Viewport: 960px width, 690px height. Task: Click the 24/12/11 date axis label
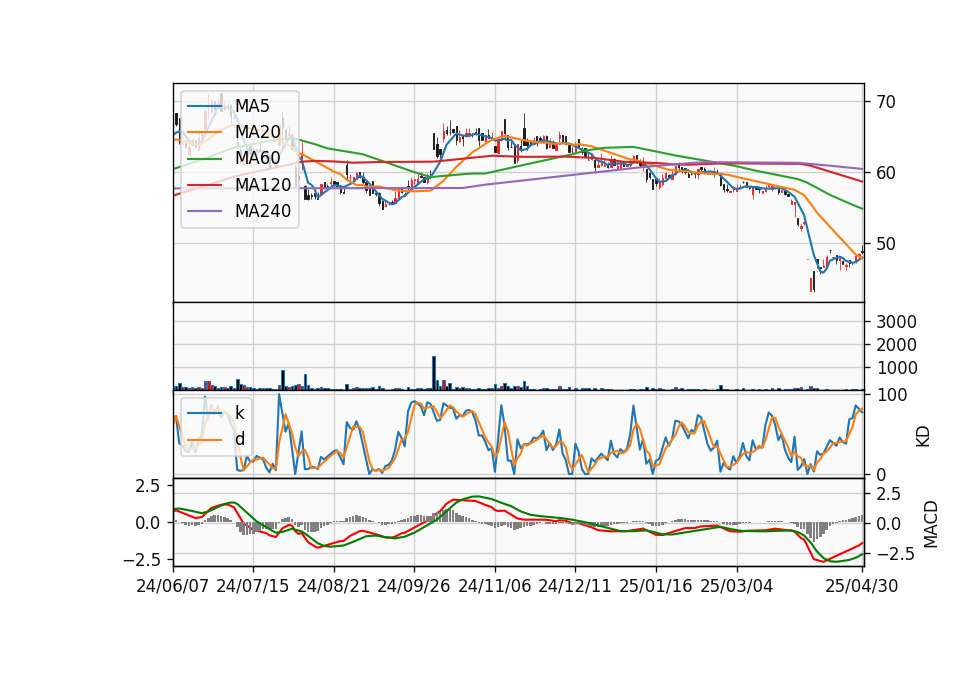(x=575, y=587)
